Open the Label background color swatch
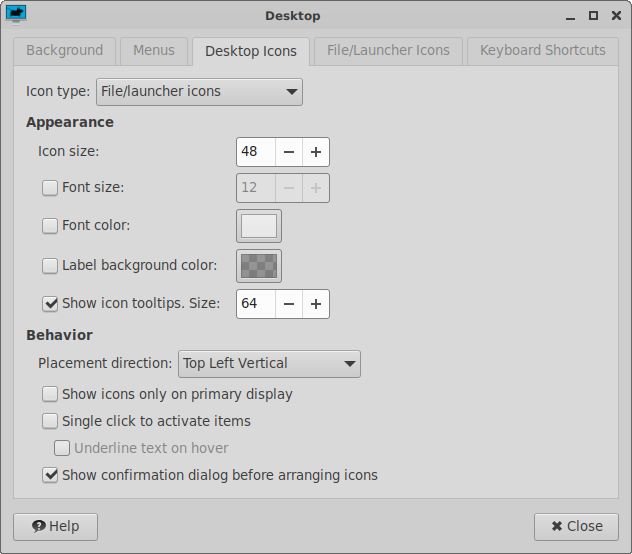Viewport: 632px width, 554px height. coord(259,266)
